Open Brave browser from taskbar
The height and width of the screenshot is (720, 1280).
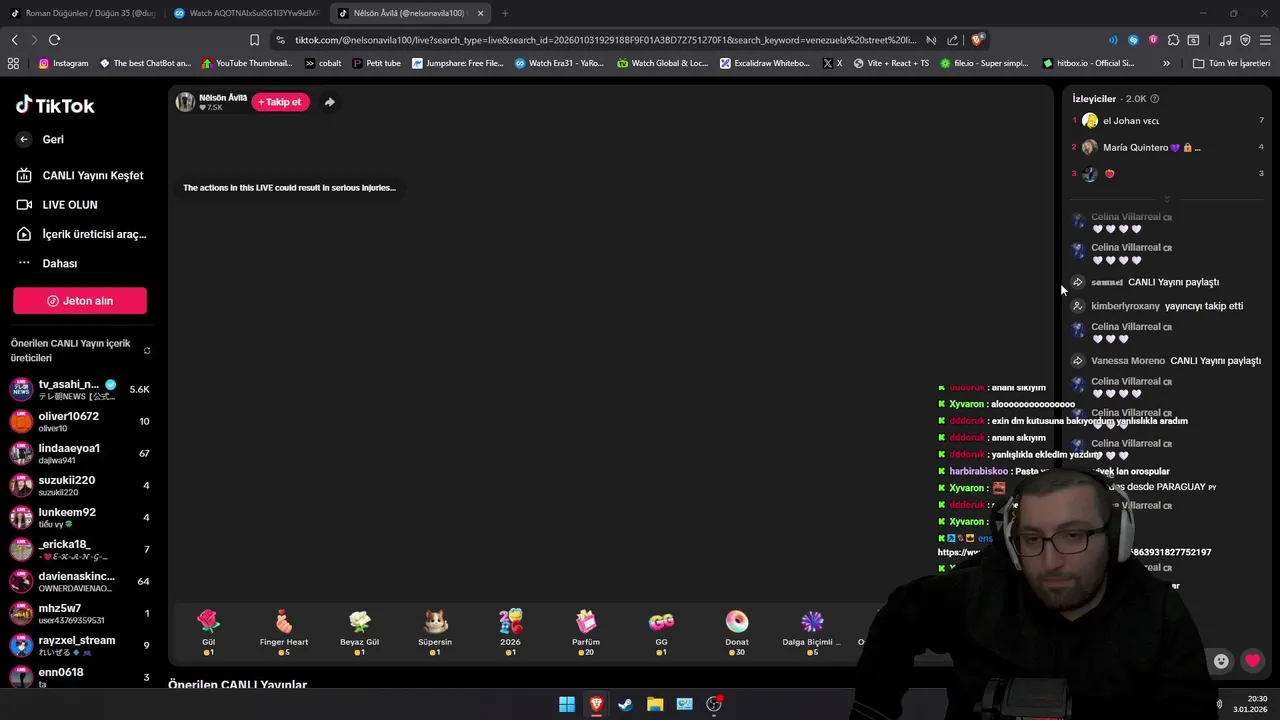click(596, 704)
